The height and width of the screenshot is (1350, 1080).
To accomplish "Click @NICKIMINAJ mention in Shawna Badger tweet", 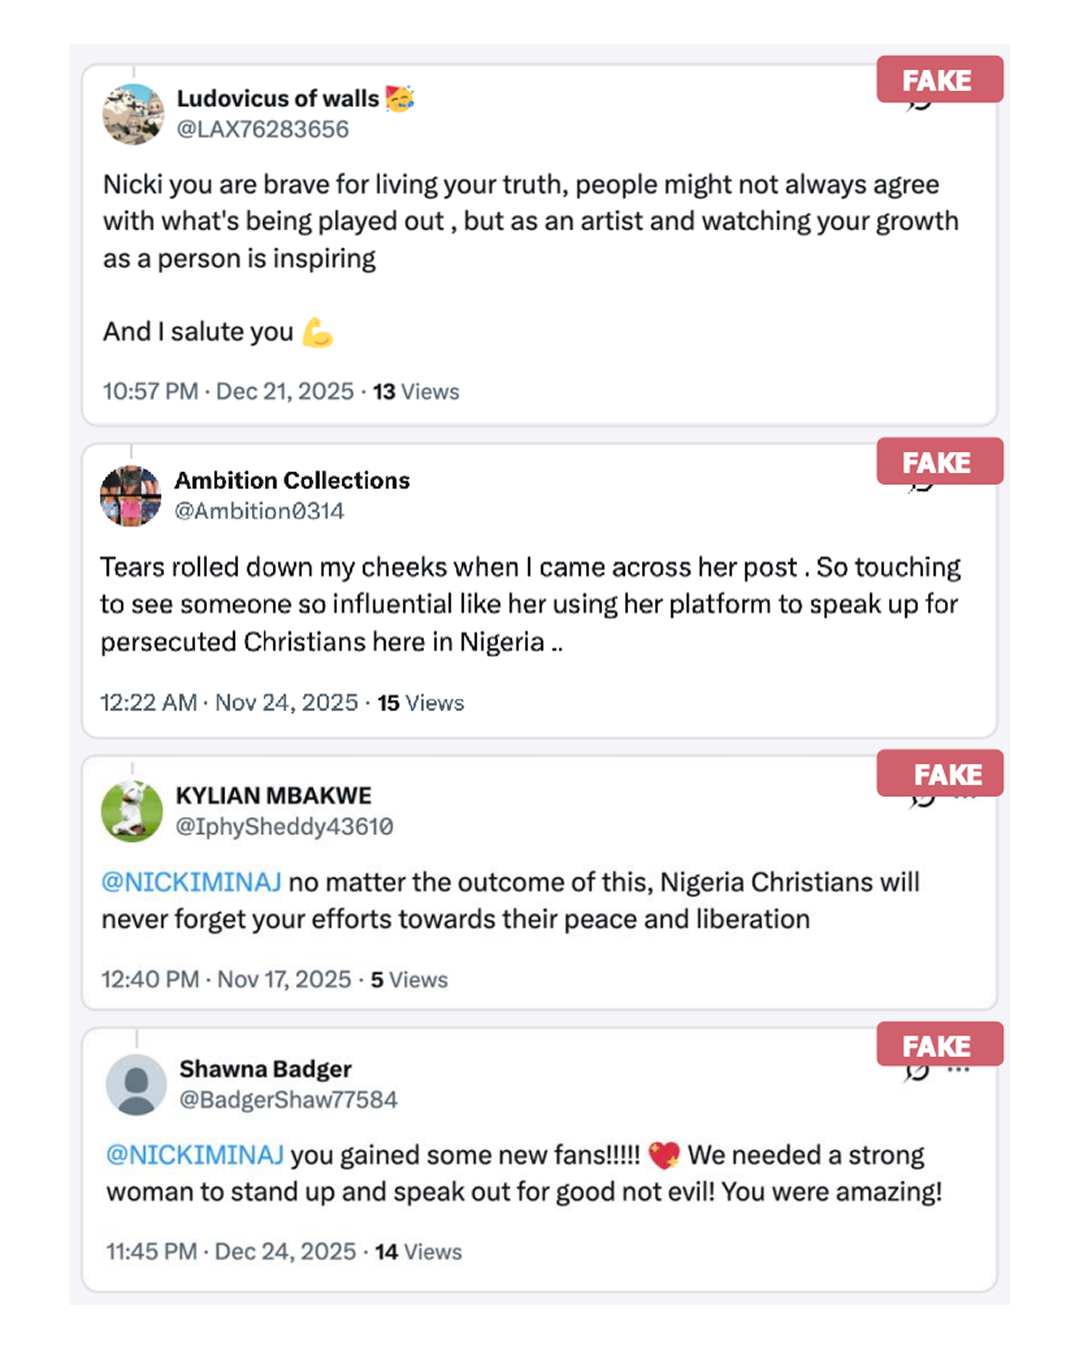I will (195, 1155).
